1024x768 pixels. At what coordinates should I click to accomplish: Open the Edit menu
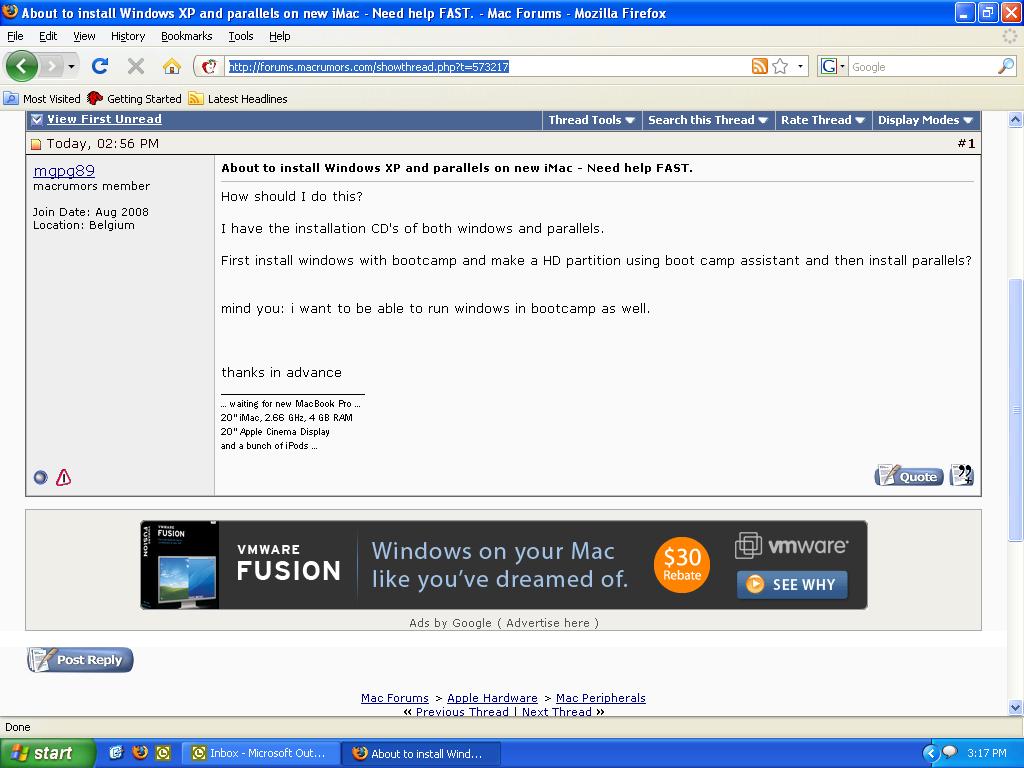coord(48,36)
